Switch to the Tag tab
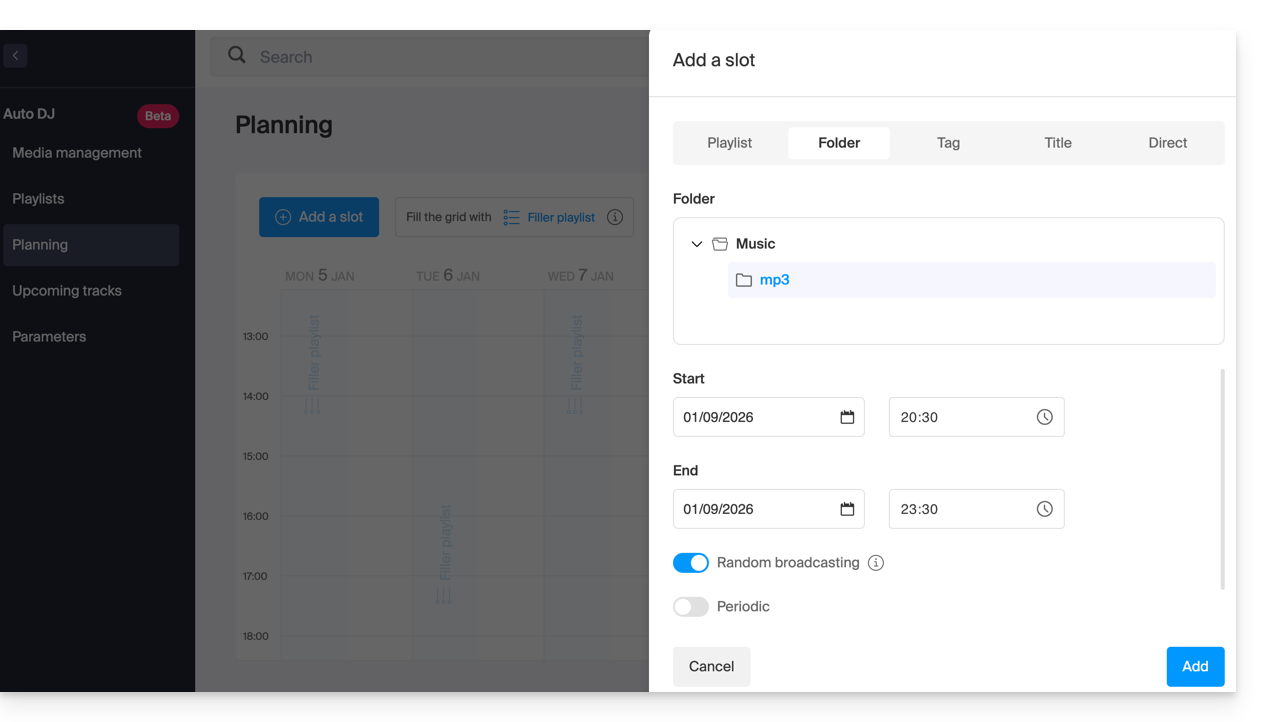This screenshot has height=722, width=1266. (948, 143)
